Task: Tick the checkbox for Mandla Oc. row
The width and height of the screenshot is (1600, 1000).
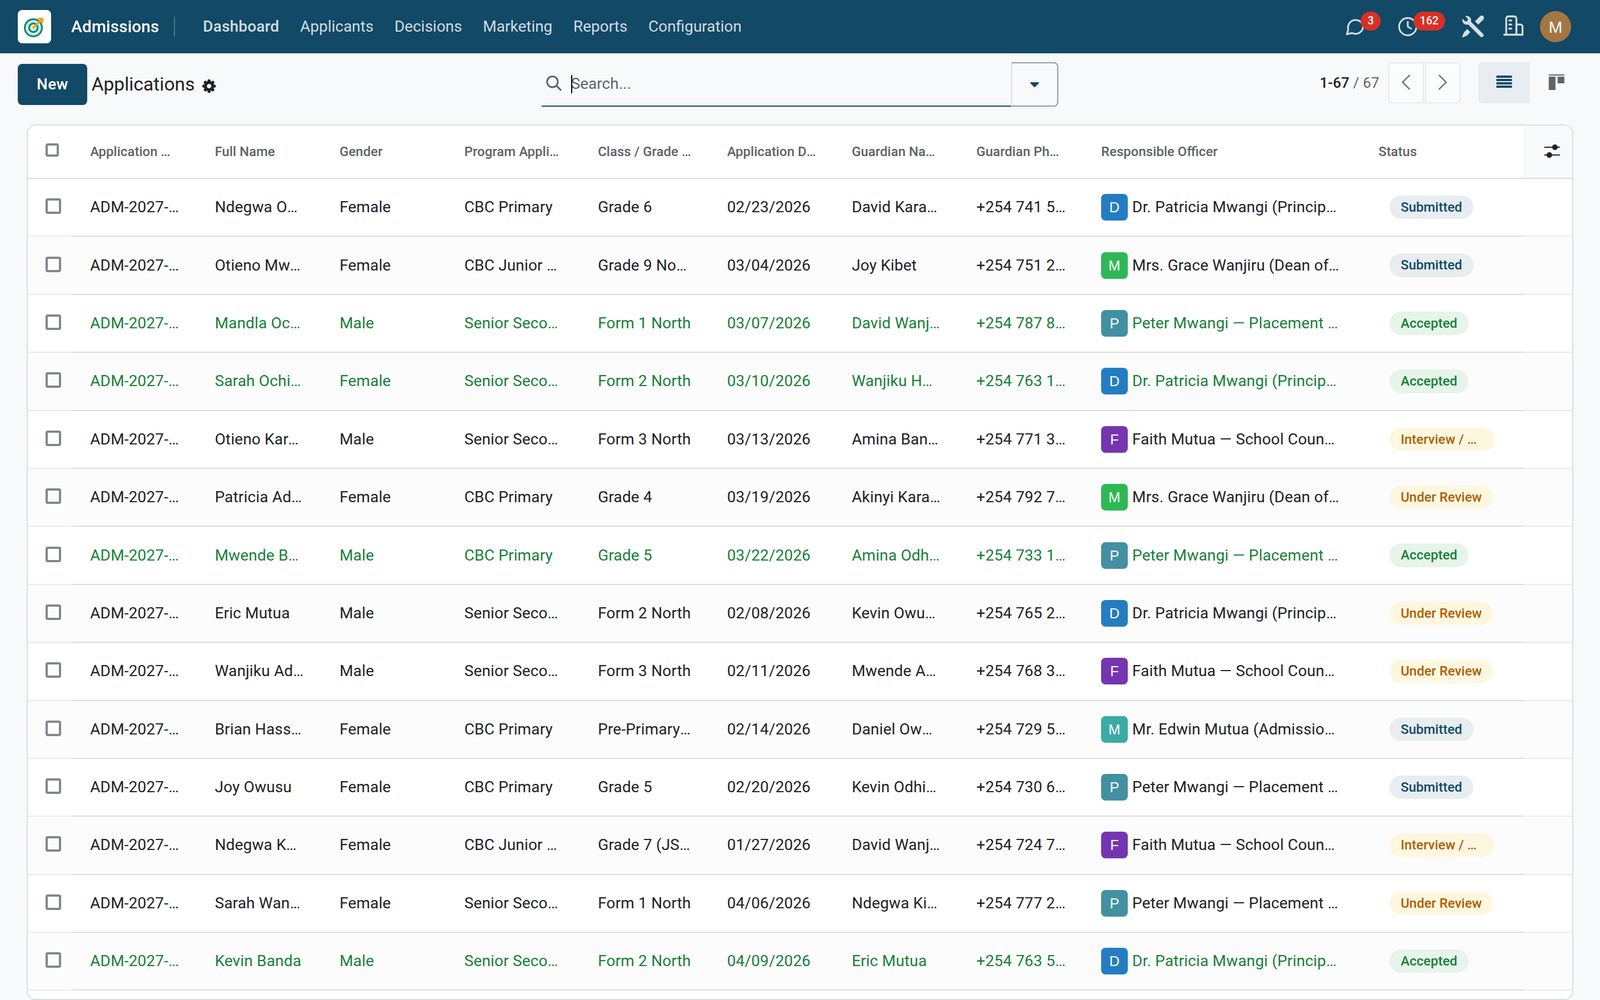Action: pyautogui.click(x=53, y=322)
